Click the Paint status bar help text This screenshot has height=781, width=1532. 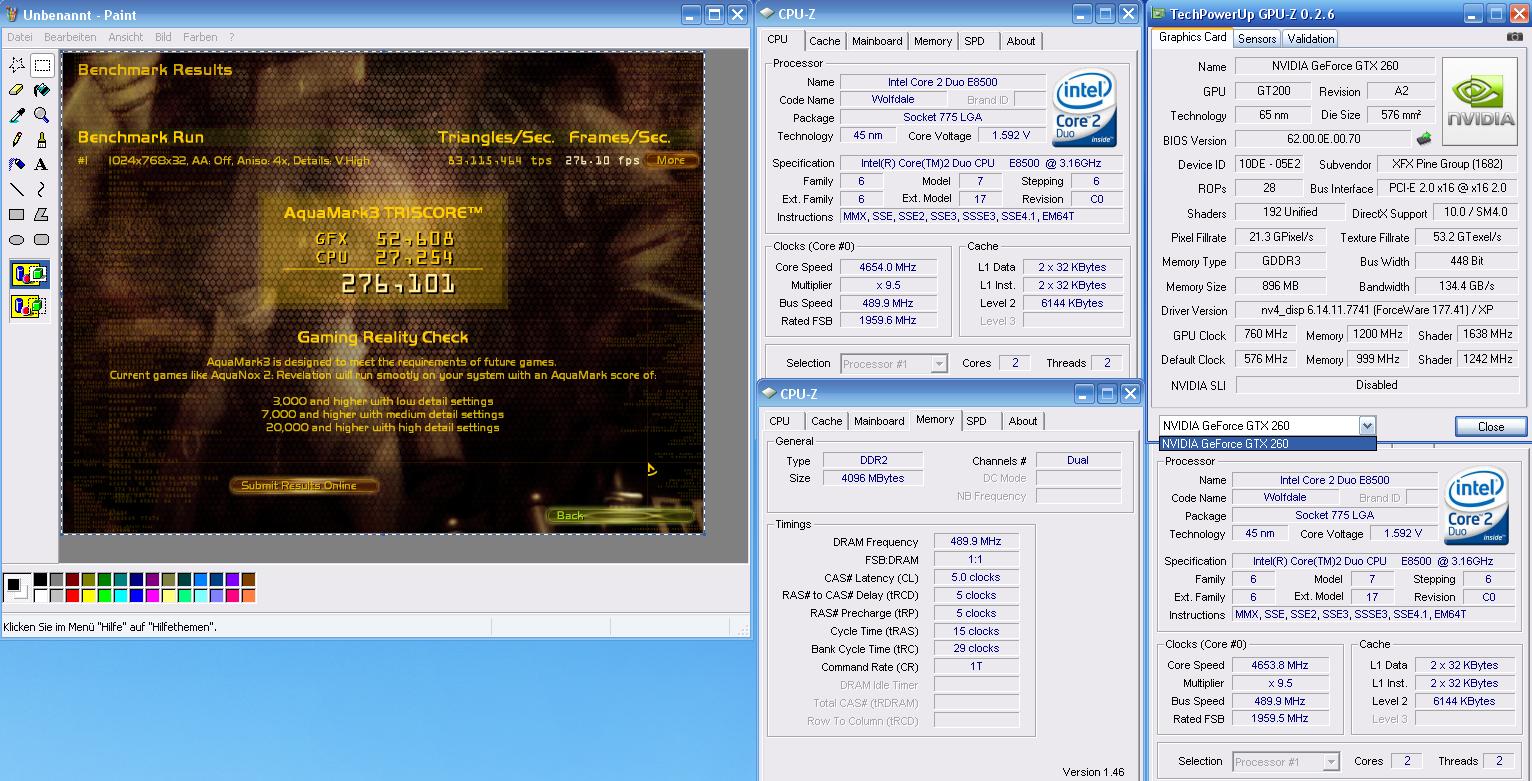pyautogui.click(x=110, y=627)
